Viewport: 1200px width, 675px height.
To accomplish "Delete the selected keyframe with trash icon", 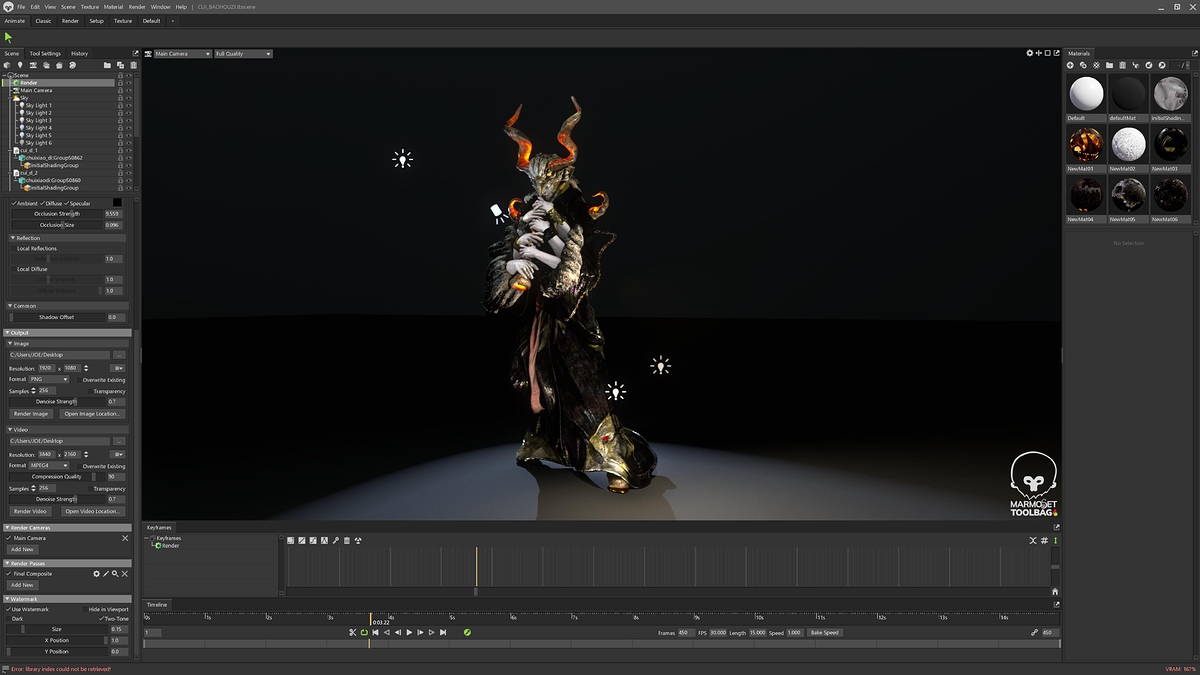I will click(347, 540).
